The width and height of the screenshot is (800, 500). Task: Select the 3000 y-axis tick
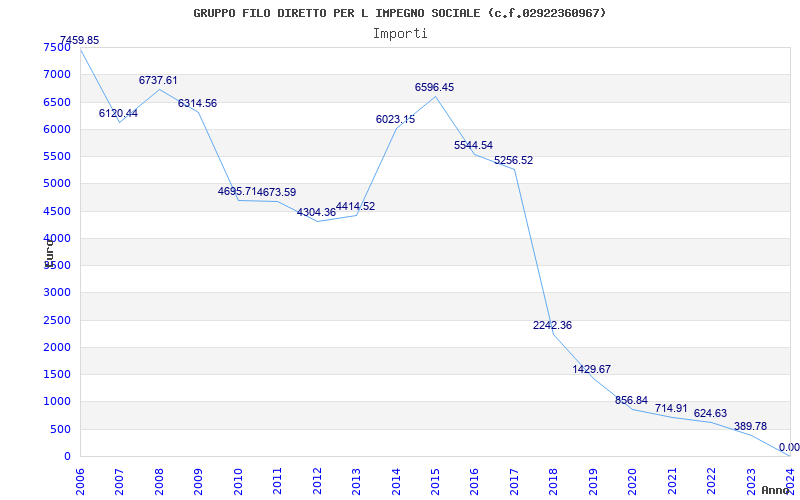point(57,293)
